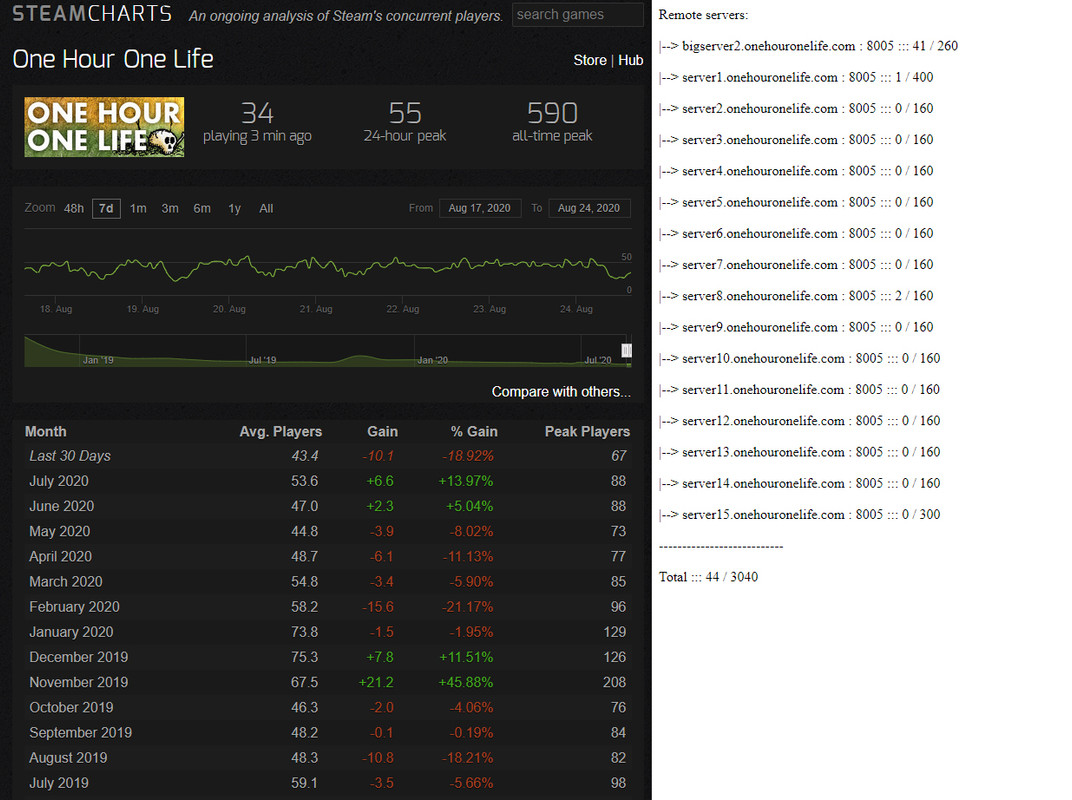Viewport: 1072px width, 800px height.
Task: Click the navigator range handle on mini chart
Action: [x=626, y=350]
